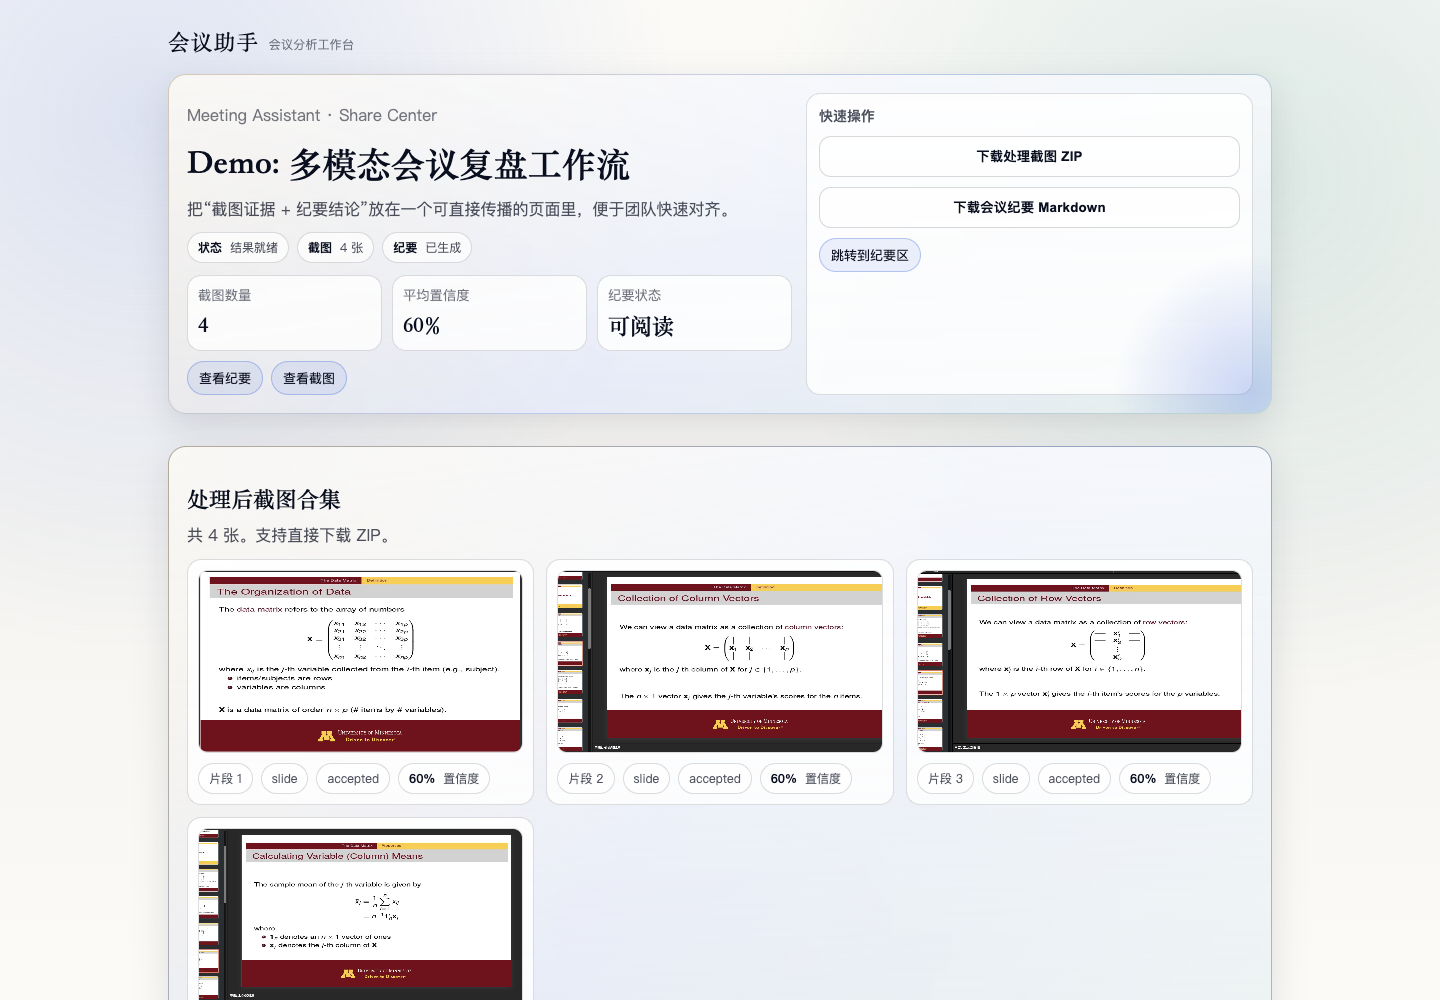Viewport: 1440px width, 1000px height.
Task: Click 60% 置信度 tag on 片段 2
Action: [x=806, y=778]
